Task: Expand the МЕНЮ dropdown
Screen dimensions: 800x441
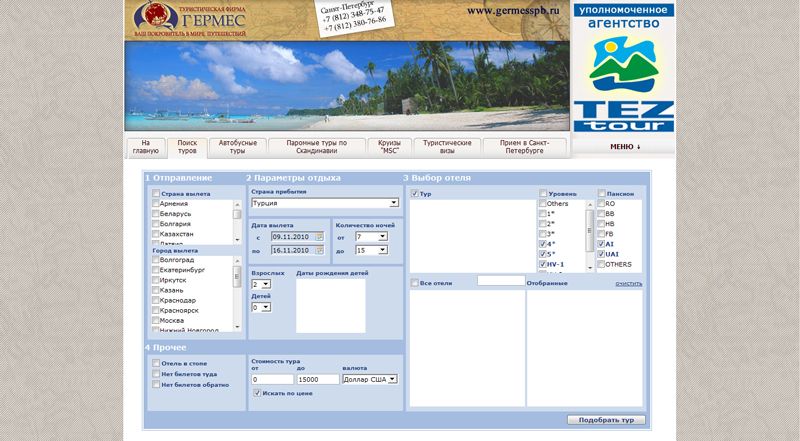Action: point(624,146)
